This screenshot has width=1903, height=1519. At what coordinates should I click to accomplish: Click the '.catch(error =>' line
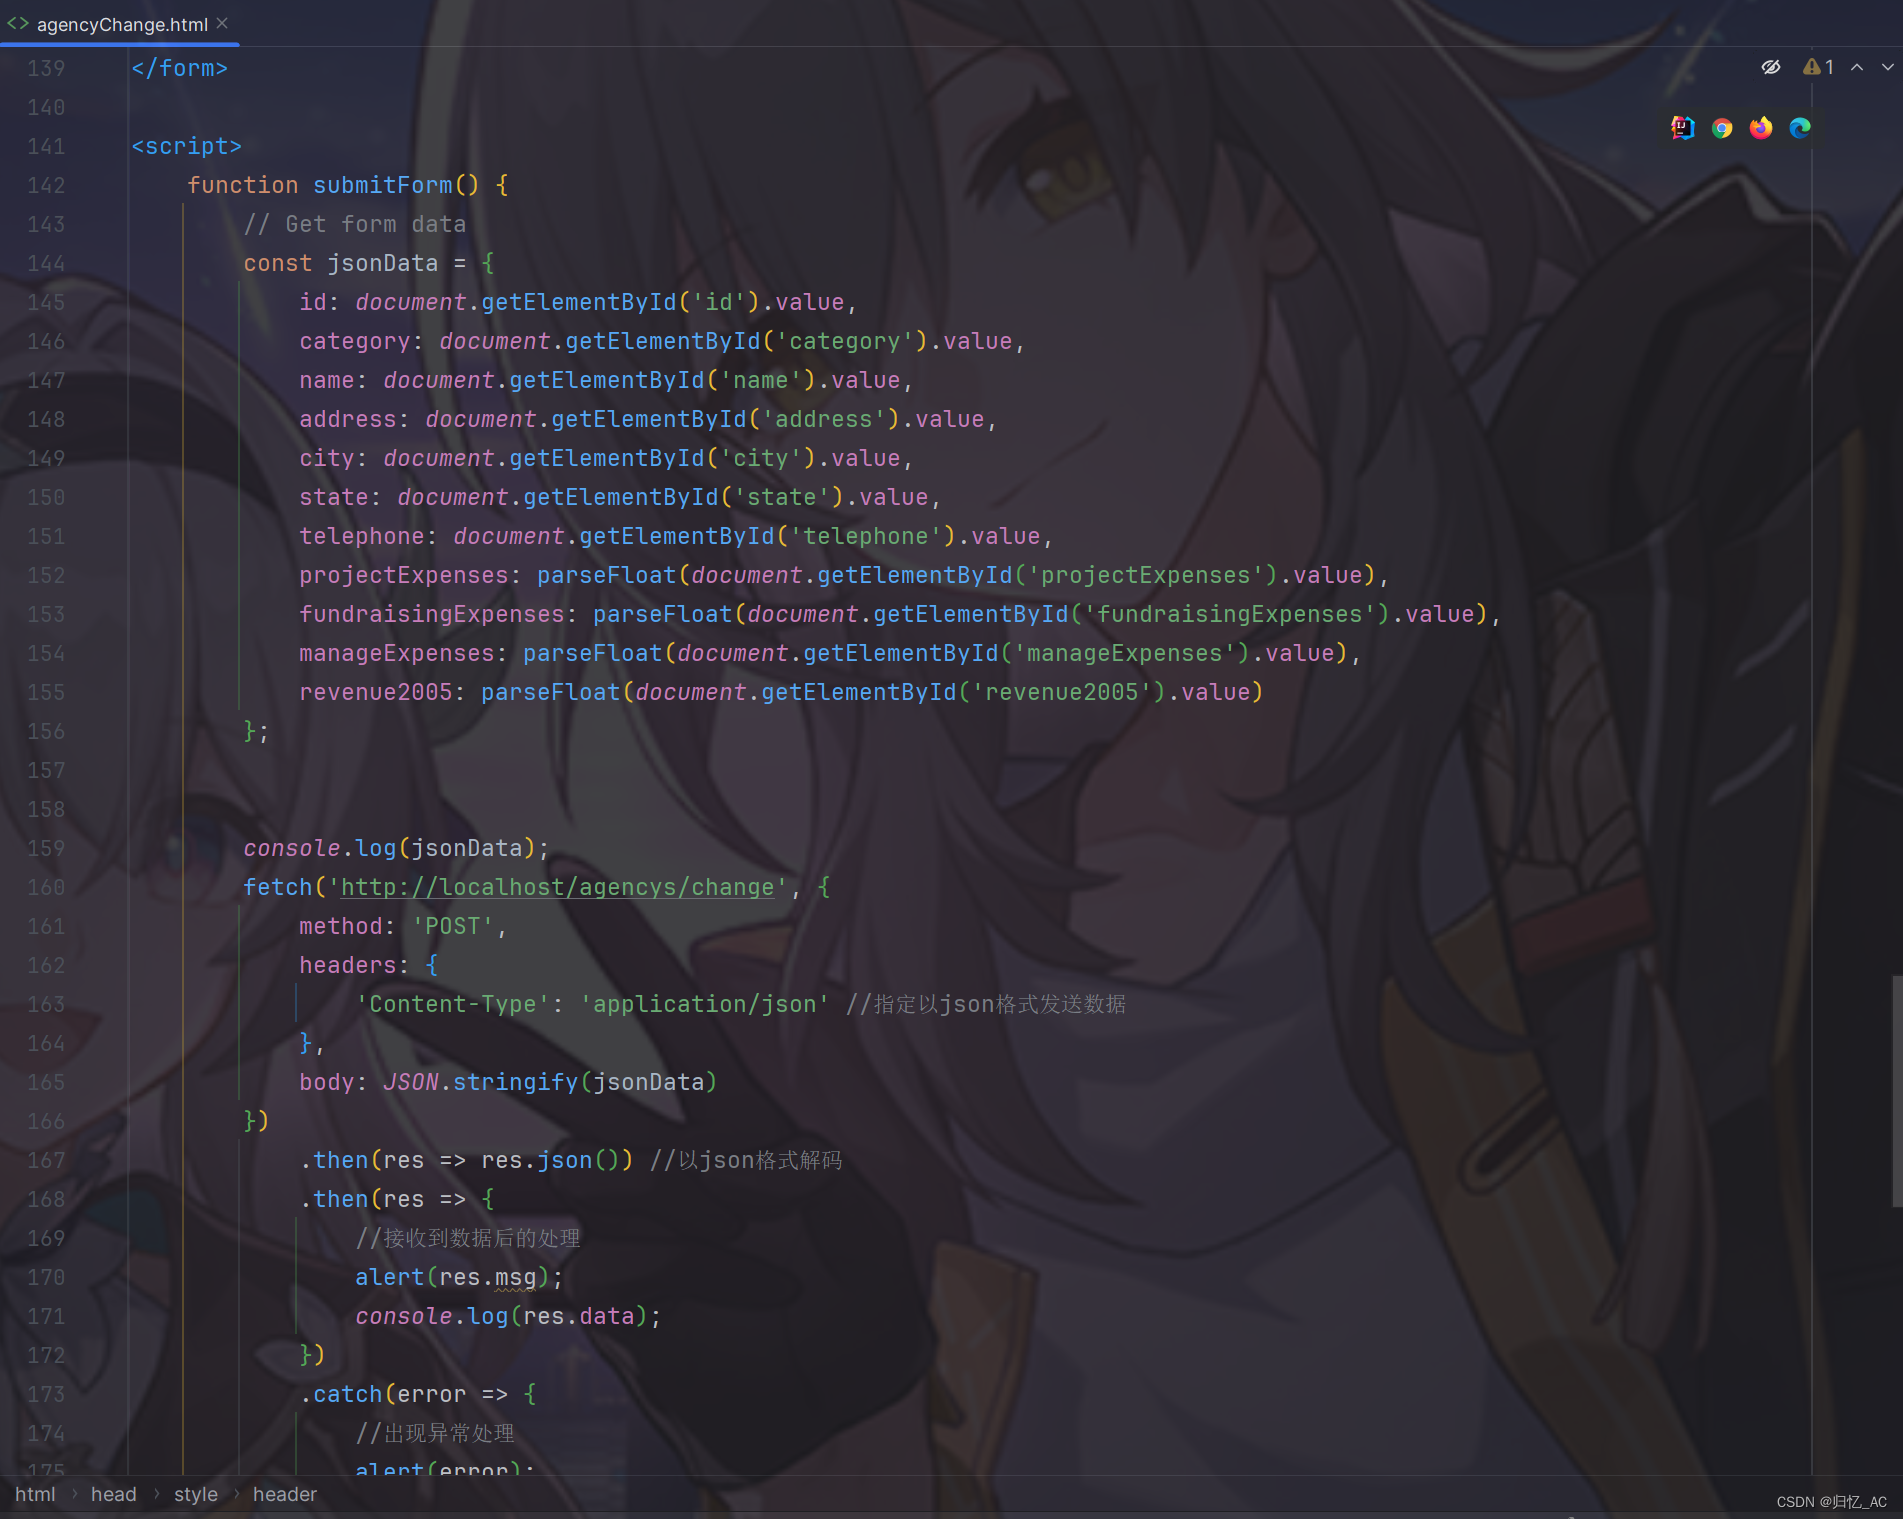418,1394
